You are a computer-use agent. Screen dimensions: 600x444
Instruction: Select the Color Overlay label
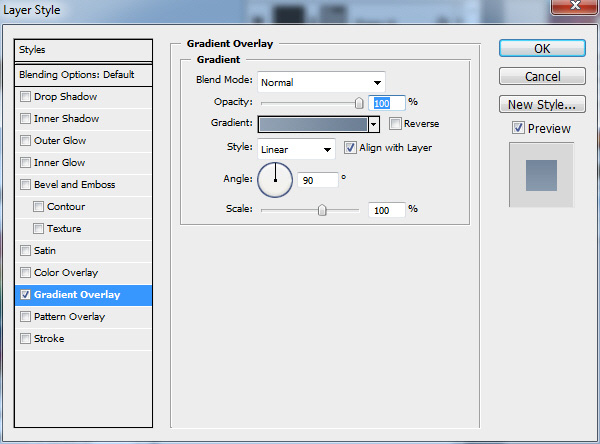coord(66,273)
